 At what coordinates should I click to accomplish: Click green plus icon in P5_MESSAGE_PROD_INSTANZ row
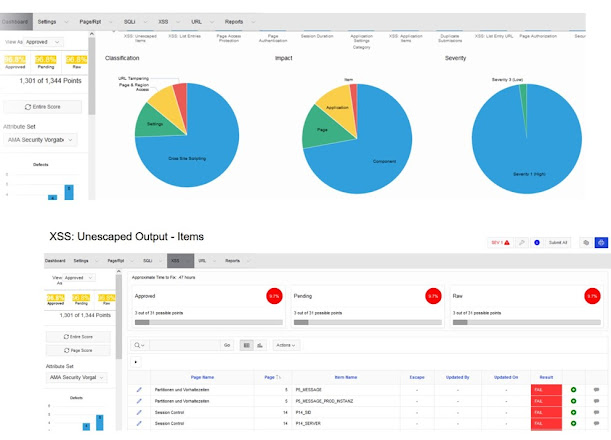[x=573, y=401]
